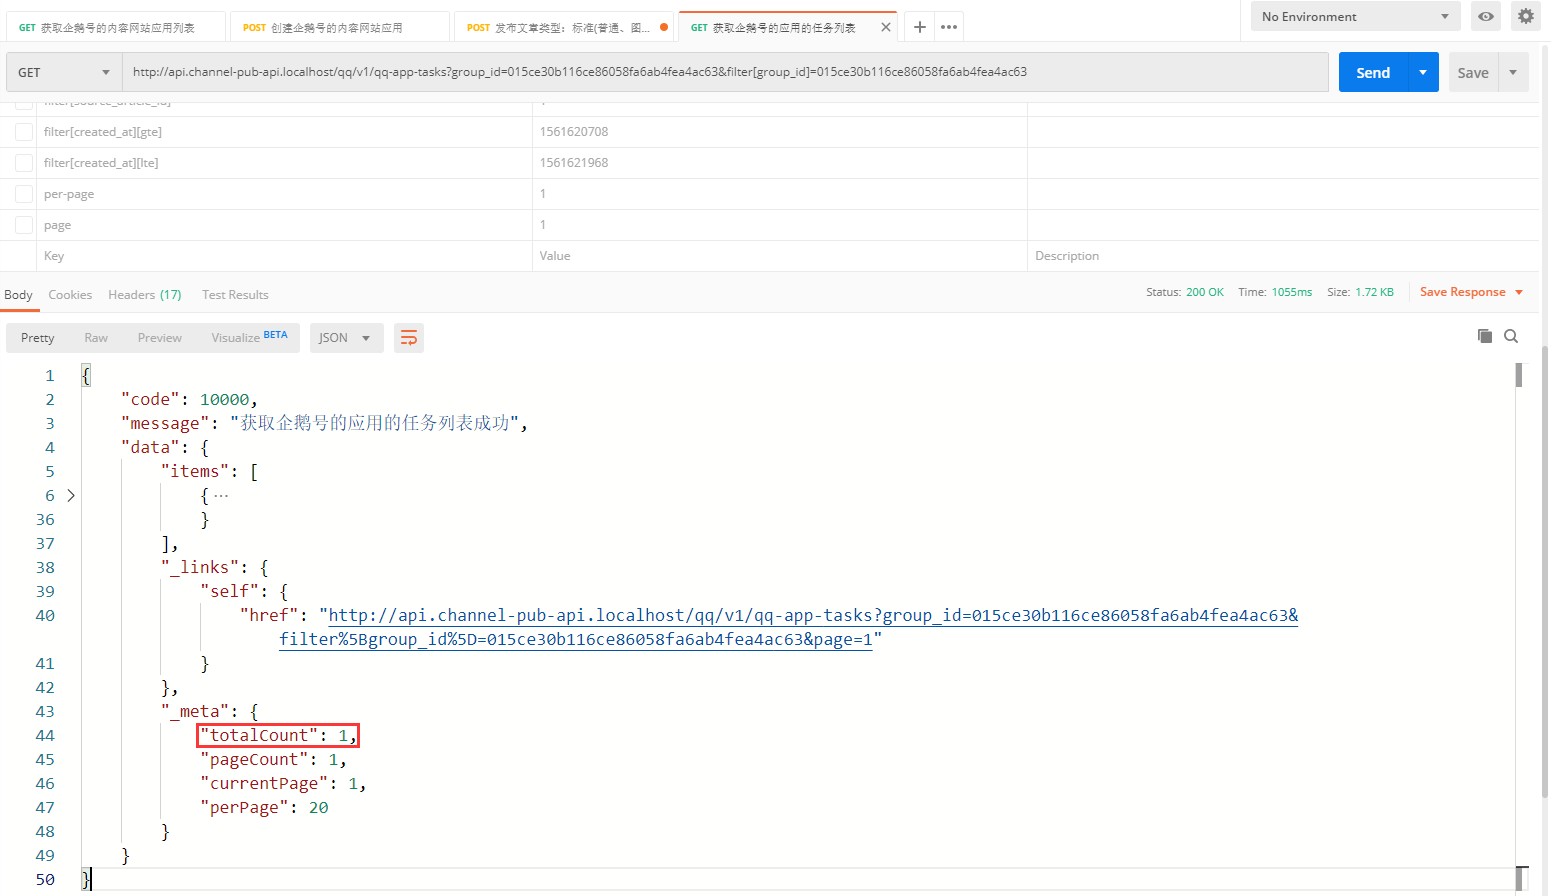Enable the per-page parameter checkbox

point(24,194)
